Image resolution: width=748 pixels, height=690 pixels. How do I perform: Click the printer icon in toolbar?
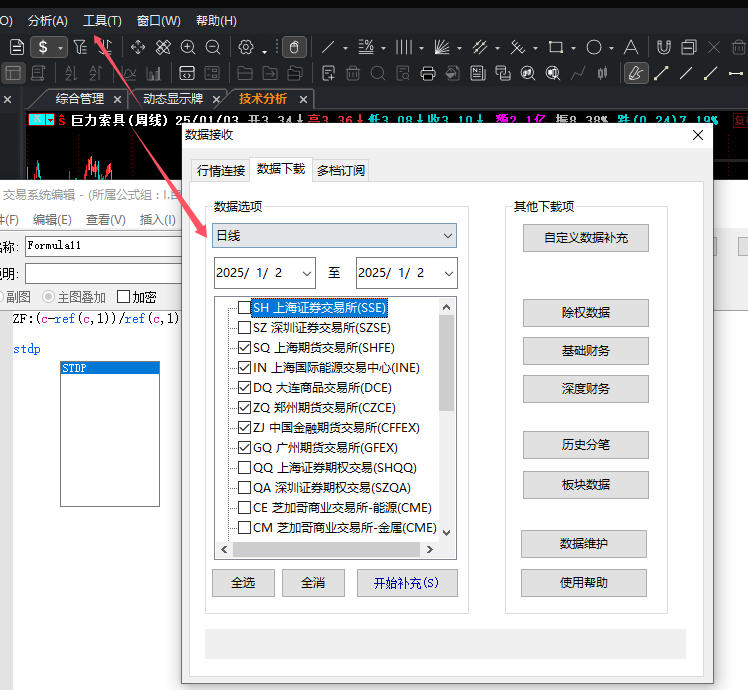tap(428, 73)
